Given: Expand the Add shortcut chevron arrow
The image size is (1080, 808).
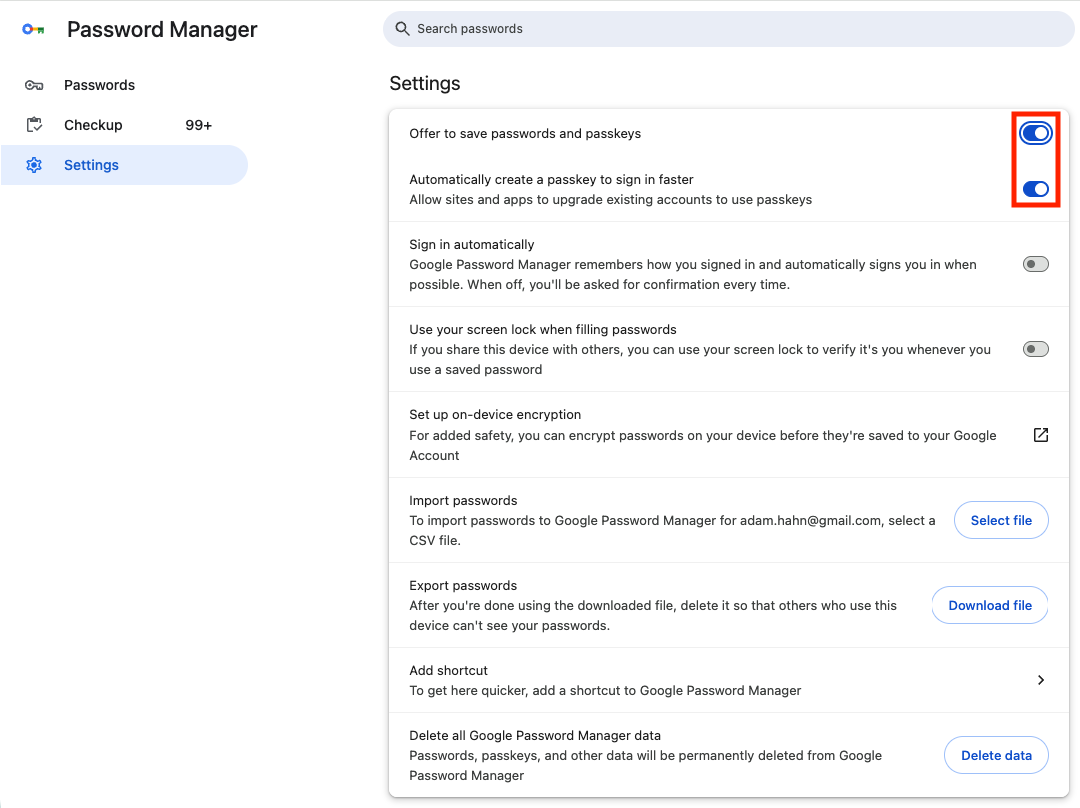Looking at the screenshot, I should click(1041, 680).
